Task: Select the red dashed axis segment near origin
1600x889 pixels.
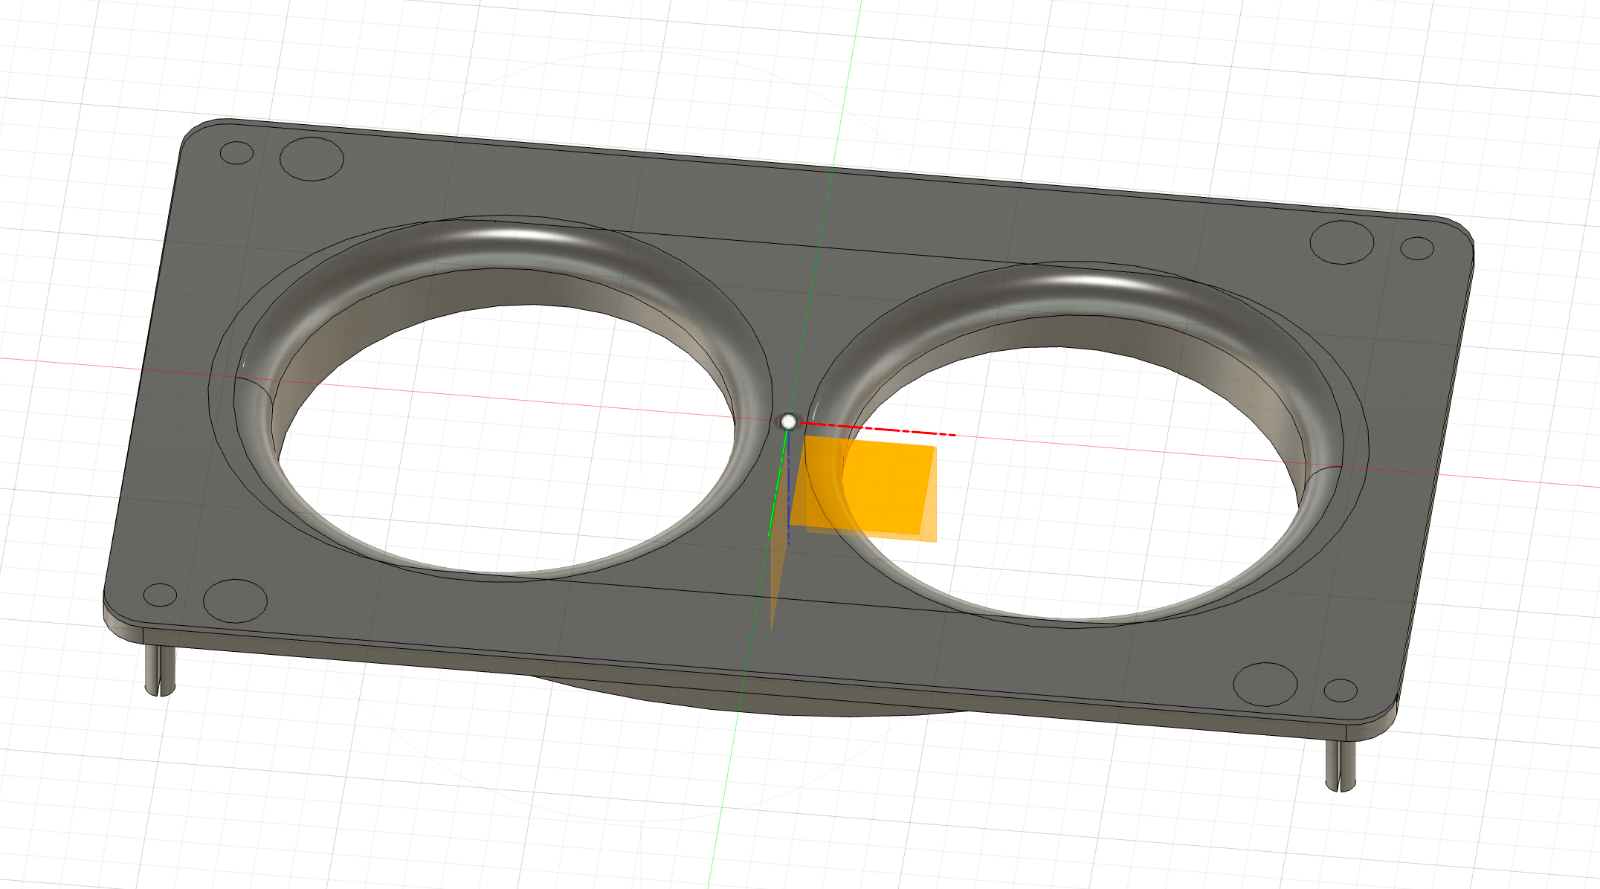Action: click(876, 430)
